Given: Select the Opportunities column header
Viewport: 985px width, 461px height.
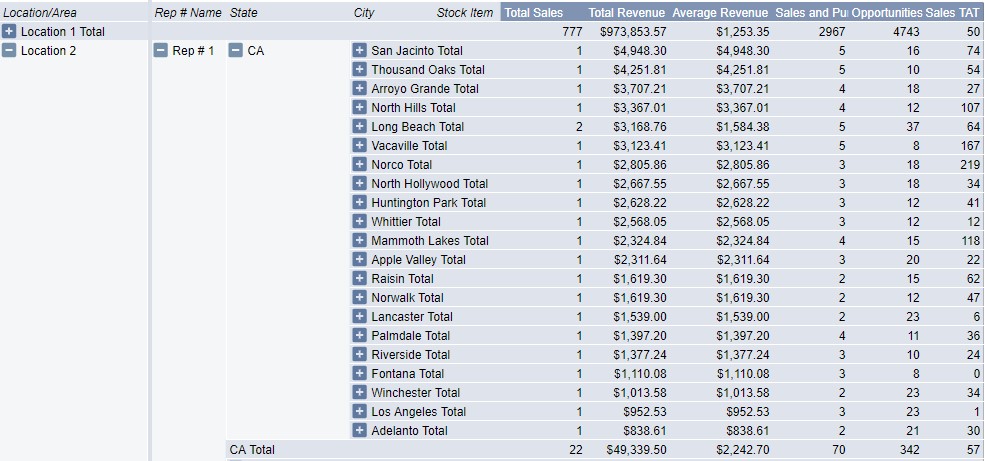Looking at the screenshot, I should [887, 12].
